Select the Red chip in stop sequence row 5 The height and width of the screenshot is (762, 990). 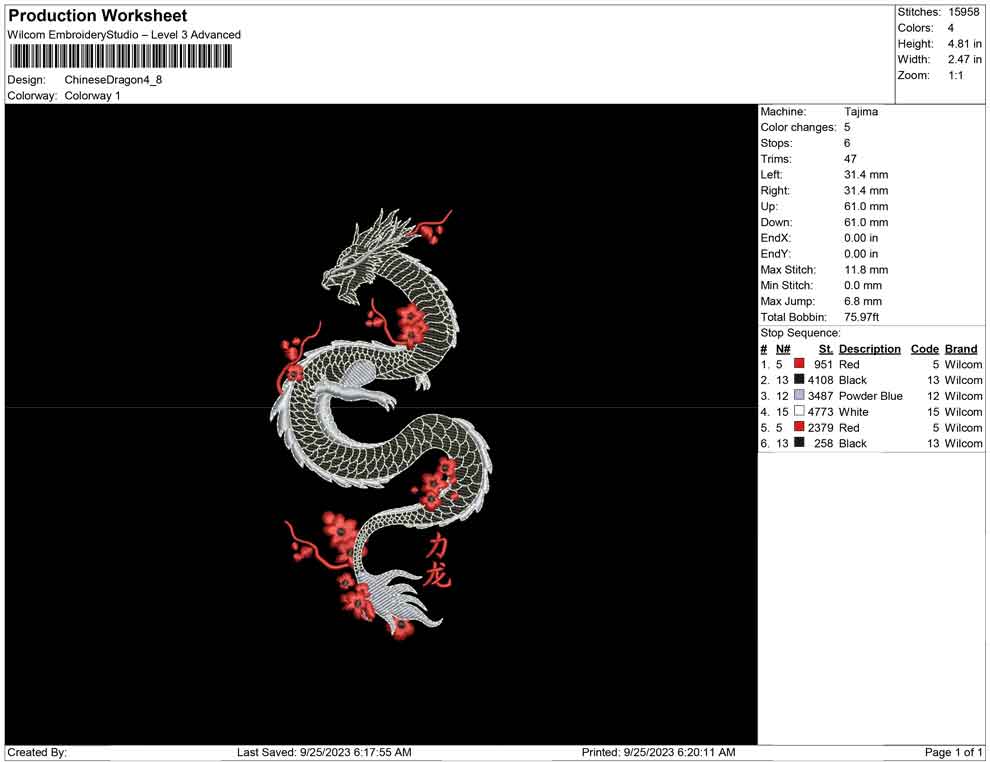797,428
